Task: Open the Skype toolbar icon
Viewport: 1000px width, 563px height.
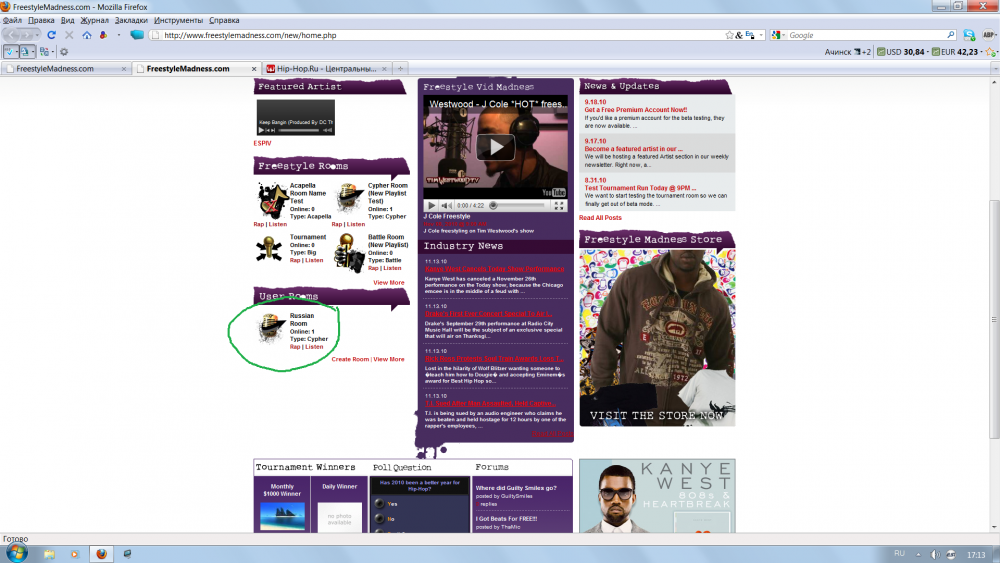Action: click(969, 35)
